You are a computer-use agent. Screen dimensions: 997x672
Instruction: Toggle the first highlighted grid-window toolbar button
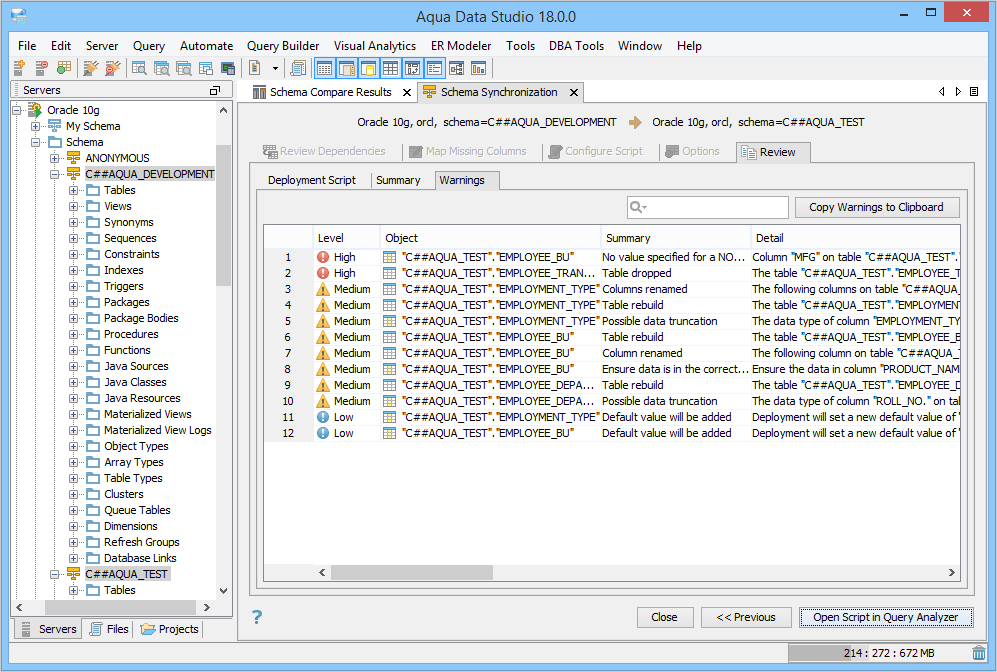pos(324,68)
